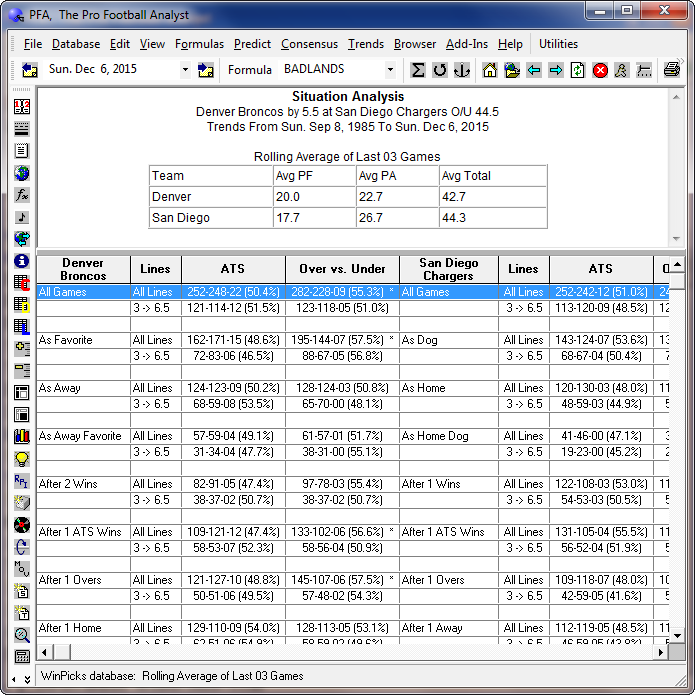Open the table with blue L icon

(x=22, y=327)
